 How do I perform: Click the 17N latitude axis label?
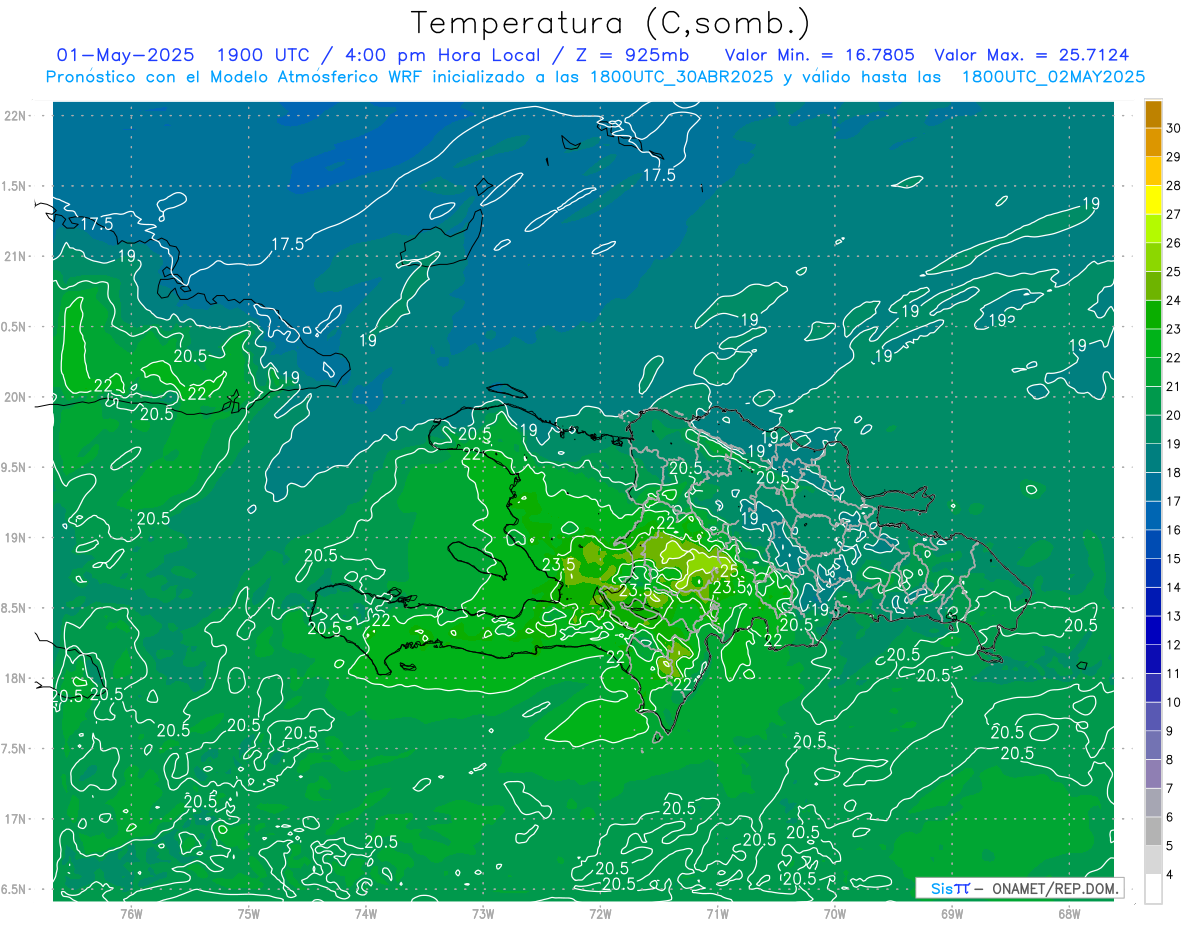pyautogui.click(x=15, y=819)
